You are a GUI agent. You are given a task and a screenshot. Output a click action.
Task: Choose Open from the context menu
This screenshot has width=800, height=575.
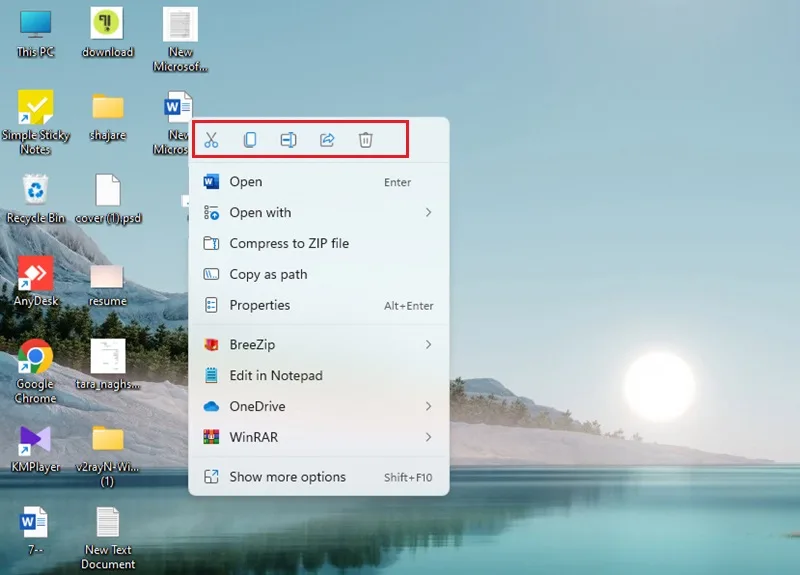319,182
